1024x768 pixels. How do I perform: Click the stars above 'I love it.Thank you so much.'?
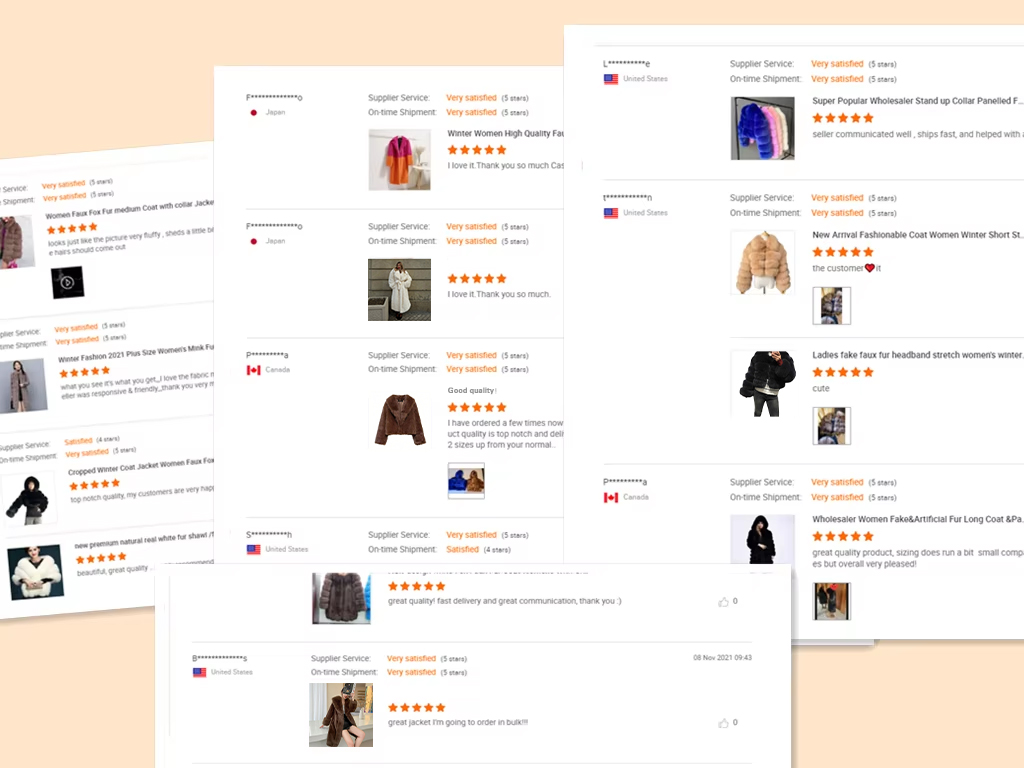tap(477, 278)
